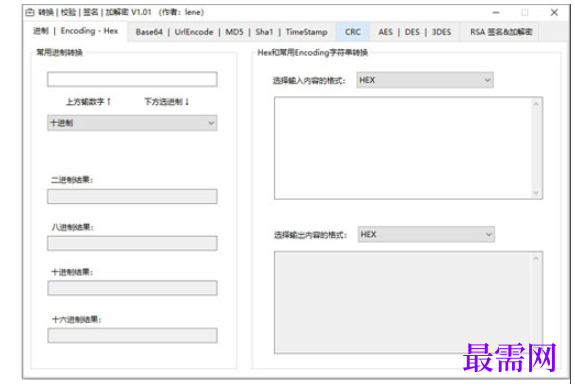The image size is (575, 389).
Task: Open the 十进制 base selection dropdown
Action: [x=132, y=123]
